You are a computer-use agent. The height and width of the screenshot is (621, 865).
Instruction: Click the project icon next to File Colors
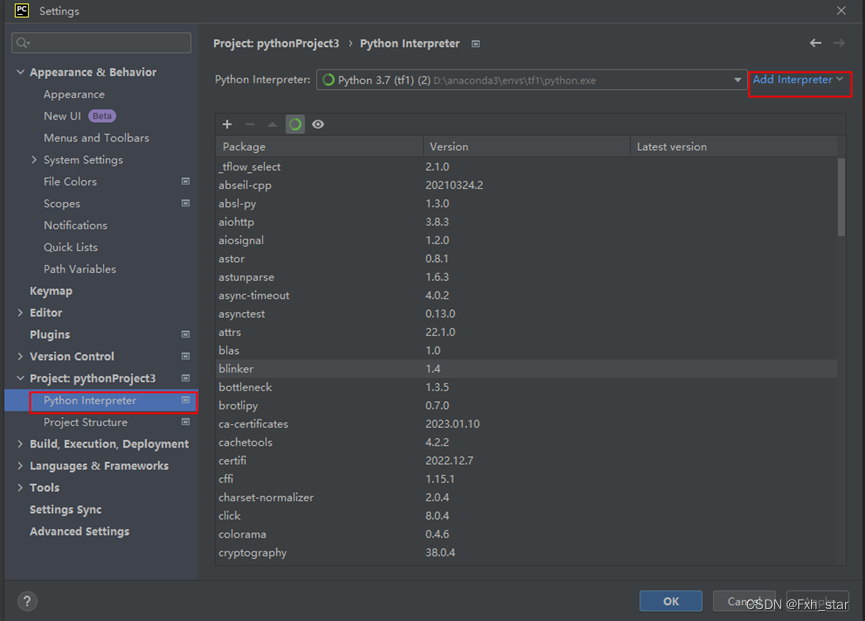[x=186, y=181]
